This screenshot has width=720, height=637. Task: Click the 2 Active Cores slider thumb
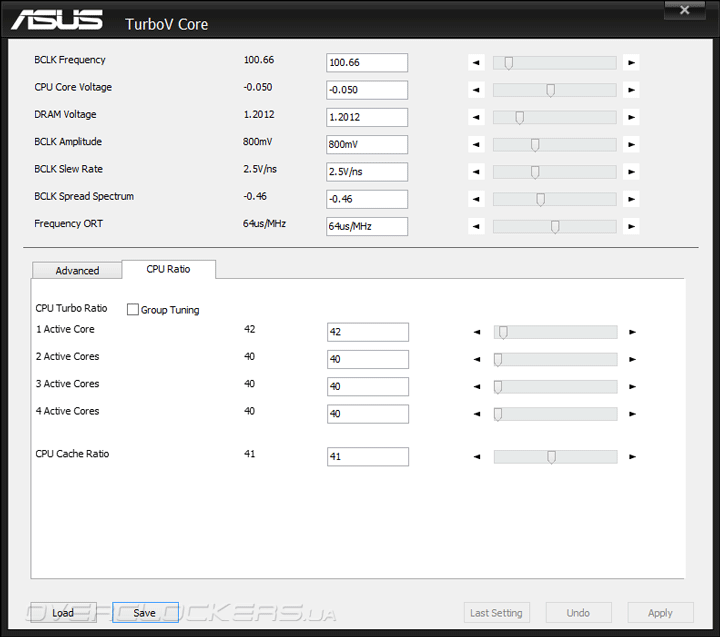(x=498, y=360)
